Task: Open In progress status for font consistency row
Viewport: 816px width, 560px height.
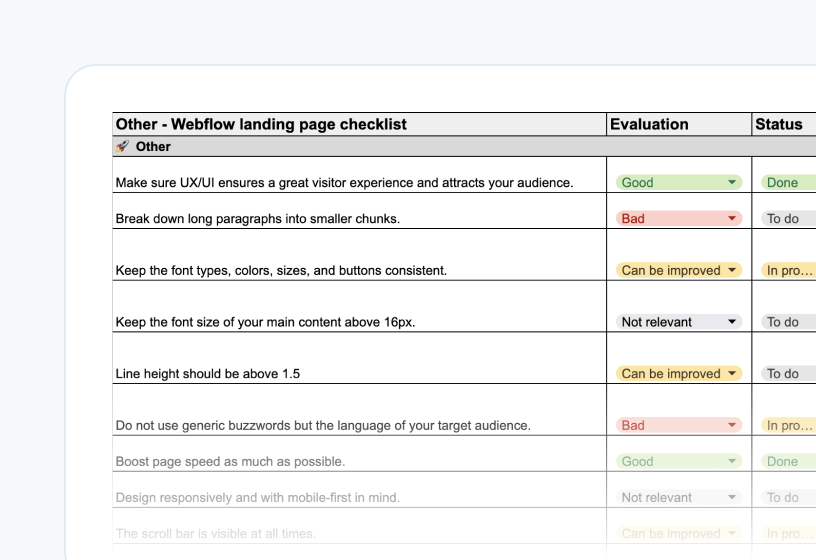Action: coord(788,270)
